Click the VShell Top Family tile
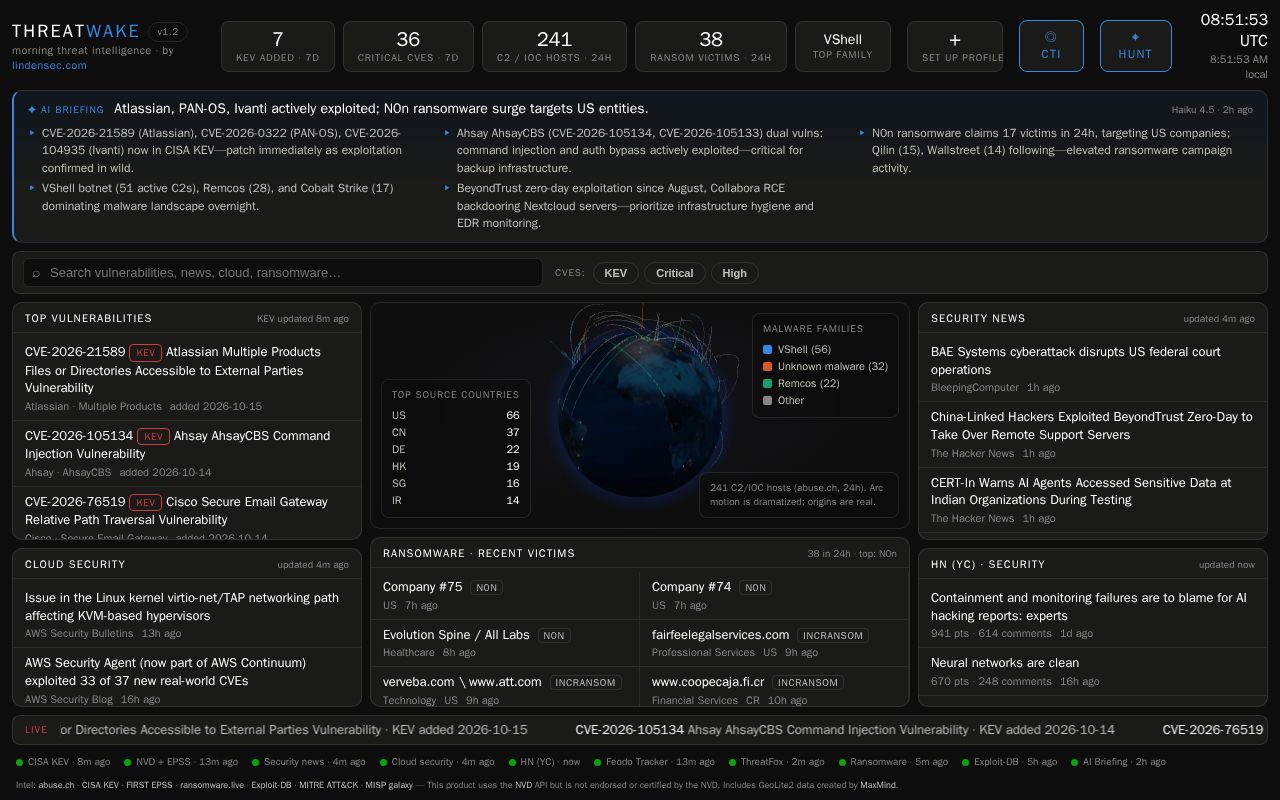 pyautogui.click(x=843, y=46)
